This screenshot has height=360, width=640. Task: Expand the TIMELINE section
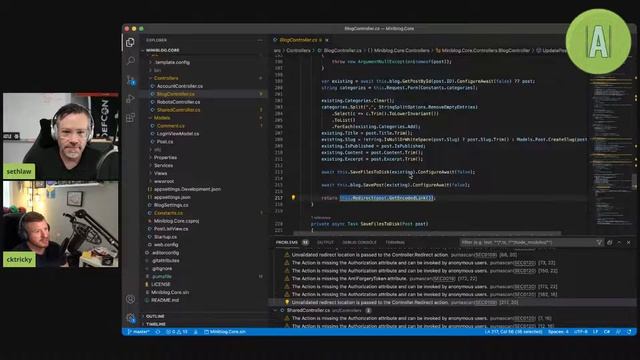(x=156, y=324)
